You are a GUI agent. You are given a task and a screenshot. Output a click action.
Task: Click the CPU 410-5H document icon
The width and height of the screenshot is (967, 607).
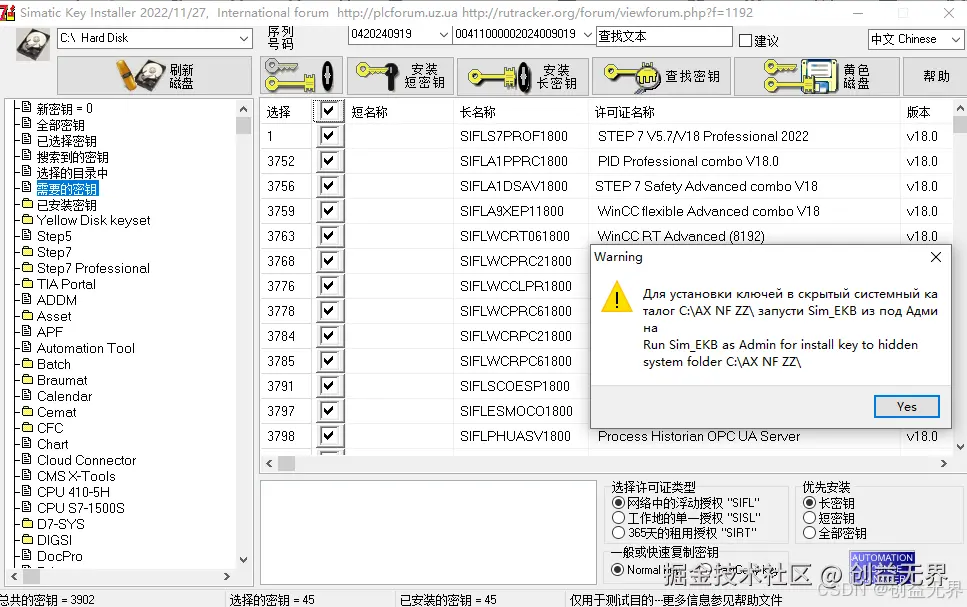coord(27,491)
